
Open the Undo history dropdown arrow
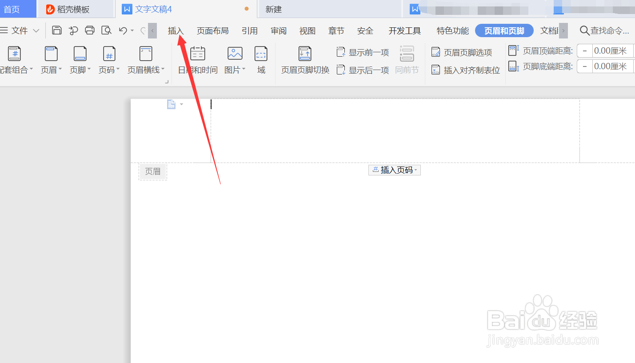pos(132,31)
